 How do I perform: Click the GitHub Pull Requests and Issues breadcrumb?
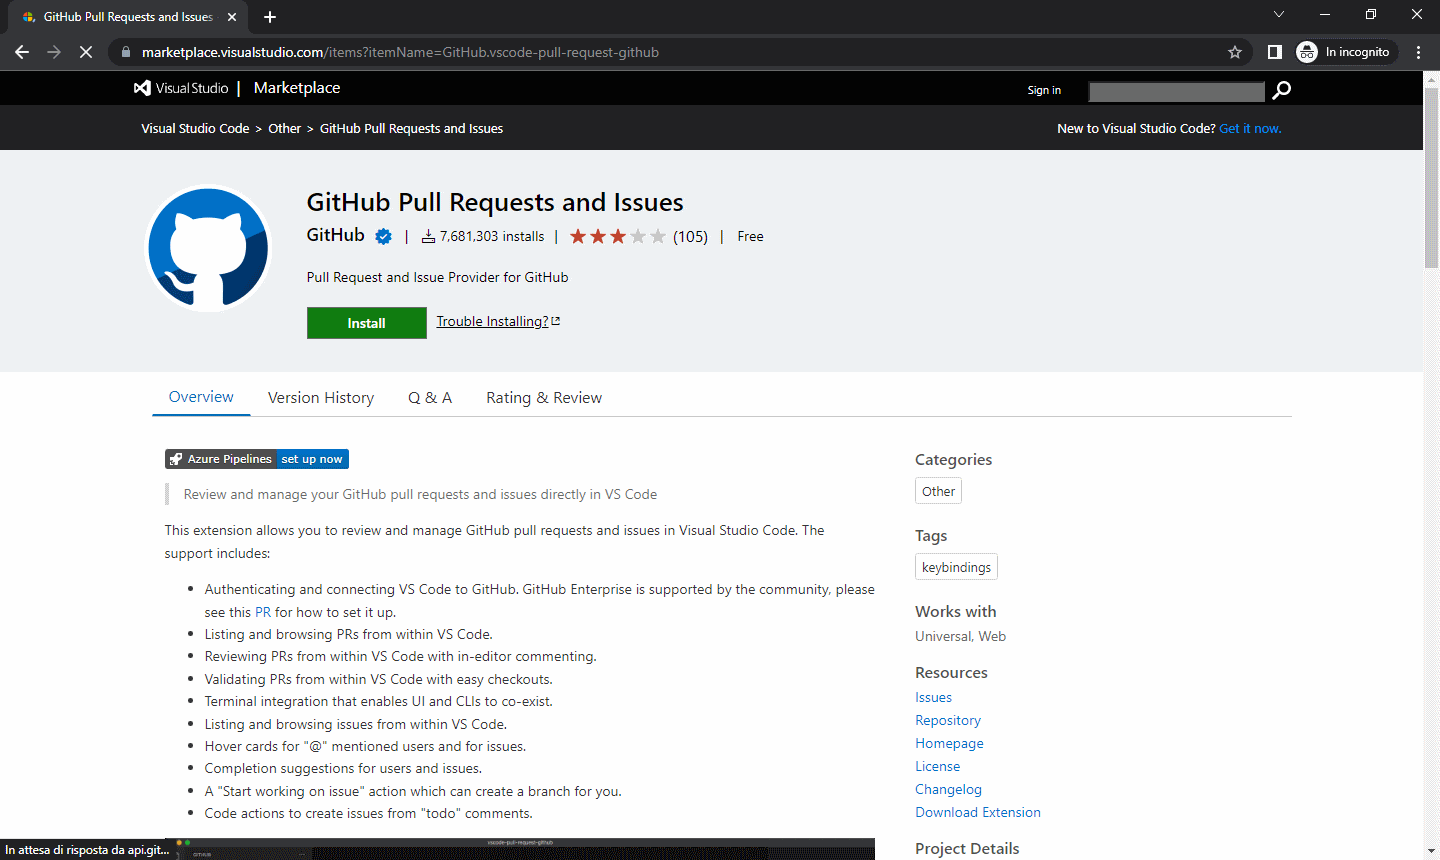pyautogui.click(x=411, y=129)
